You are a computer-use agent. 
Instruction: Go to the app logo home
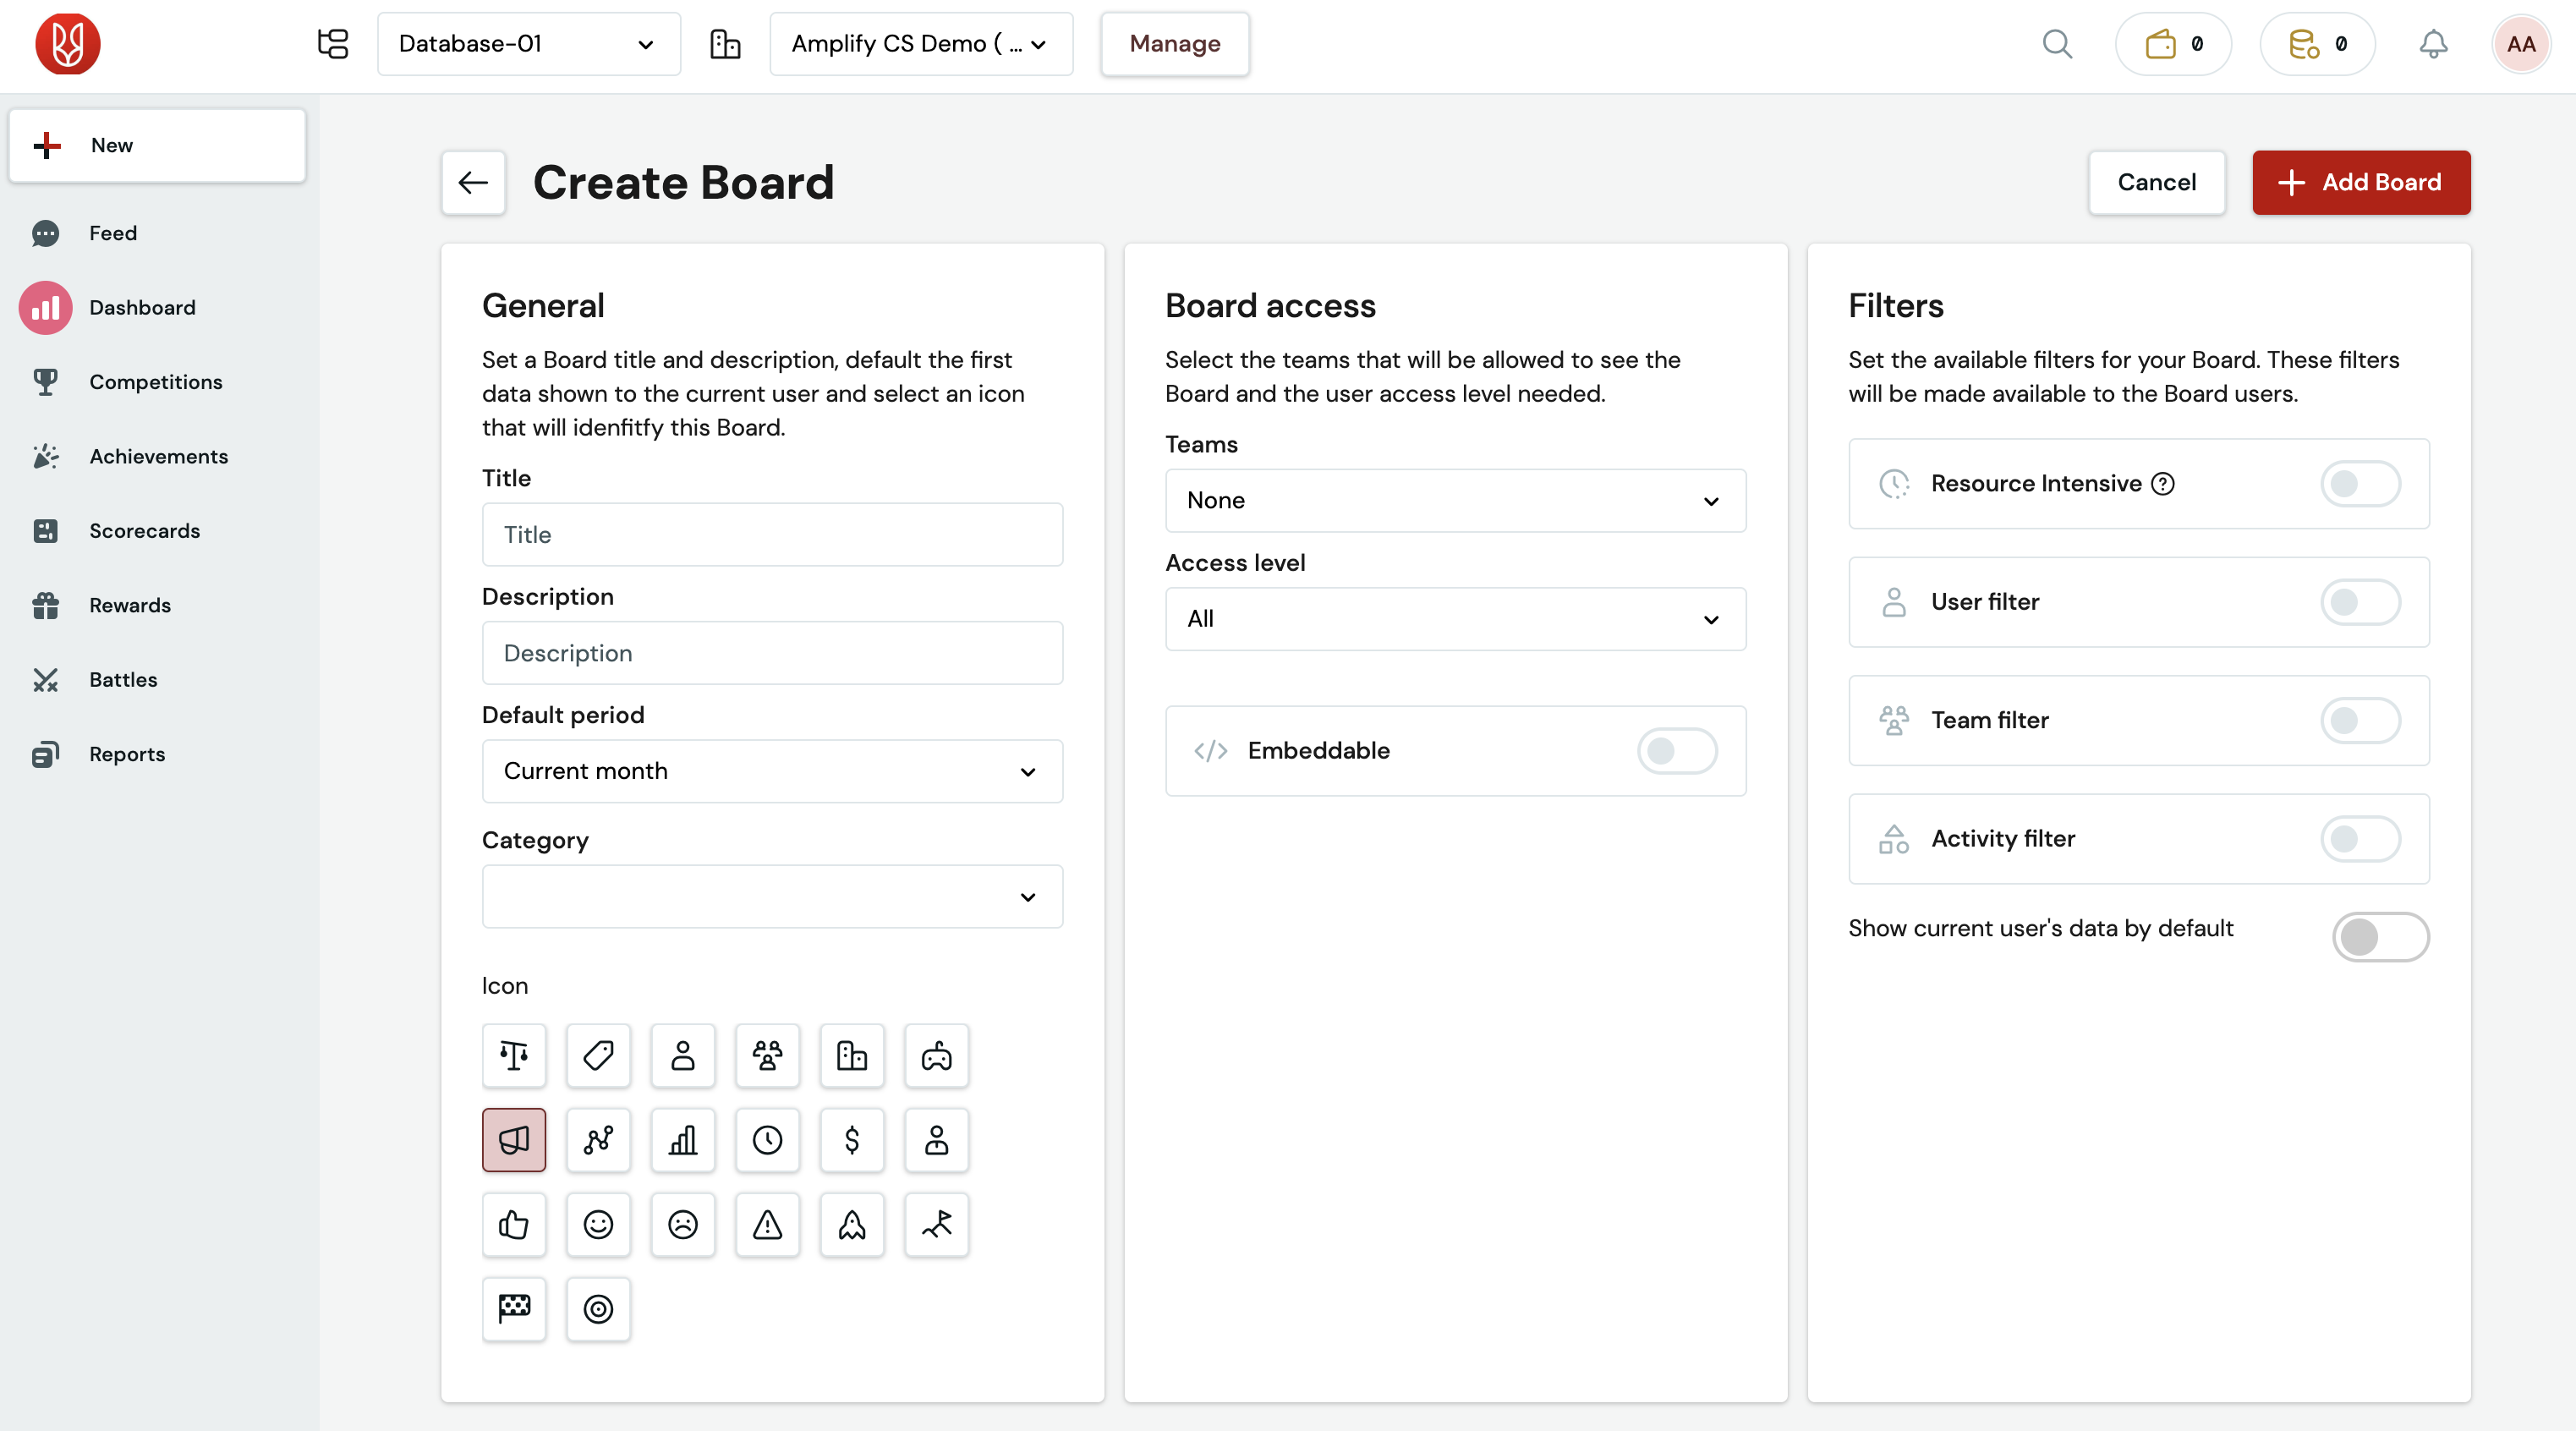click(67, 44)
